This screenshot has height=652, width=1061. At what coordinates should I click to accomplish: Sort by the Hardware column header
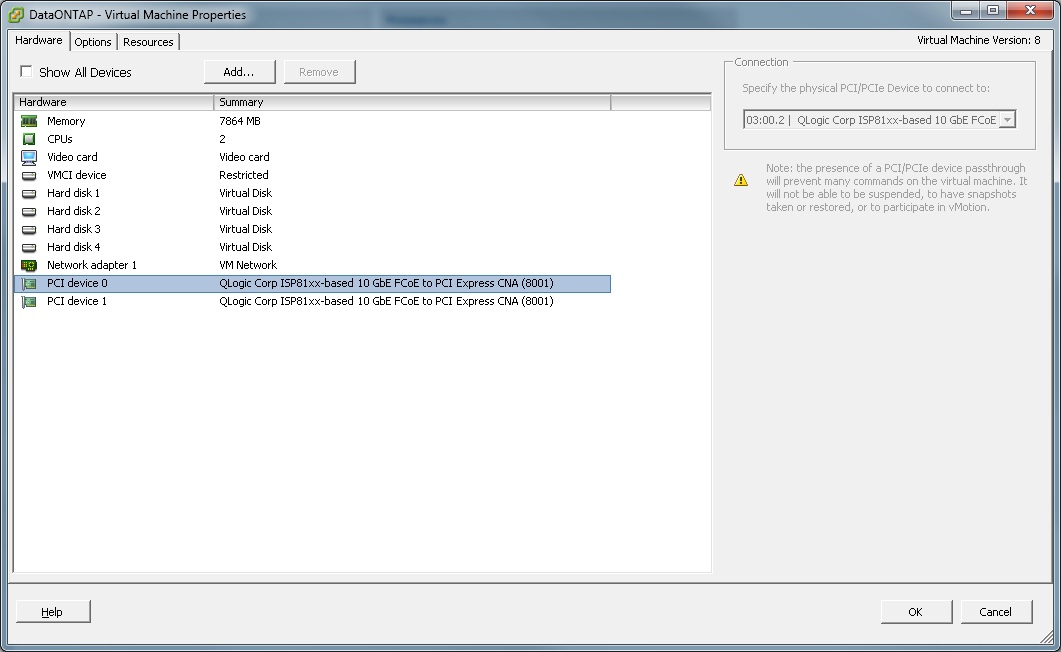pyautogui.click(x=114, y=102)
